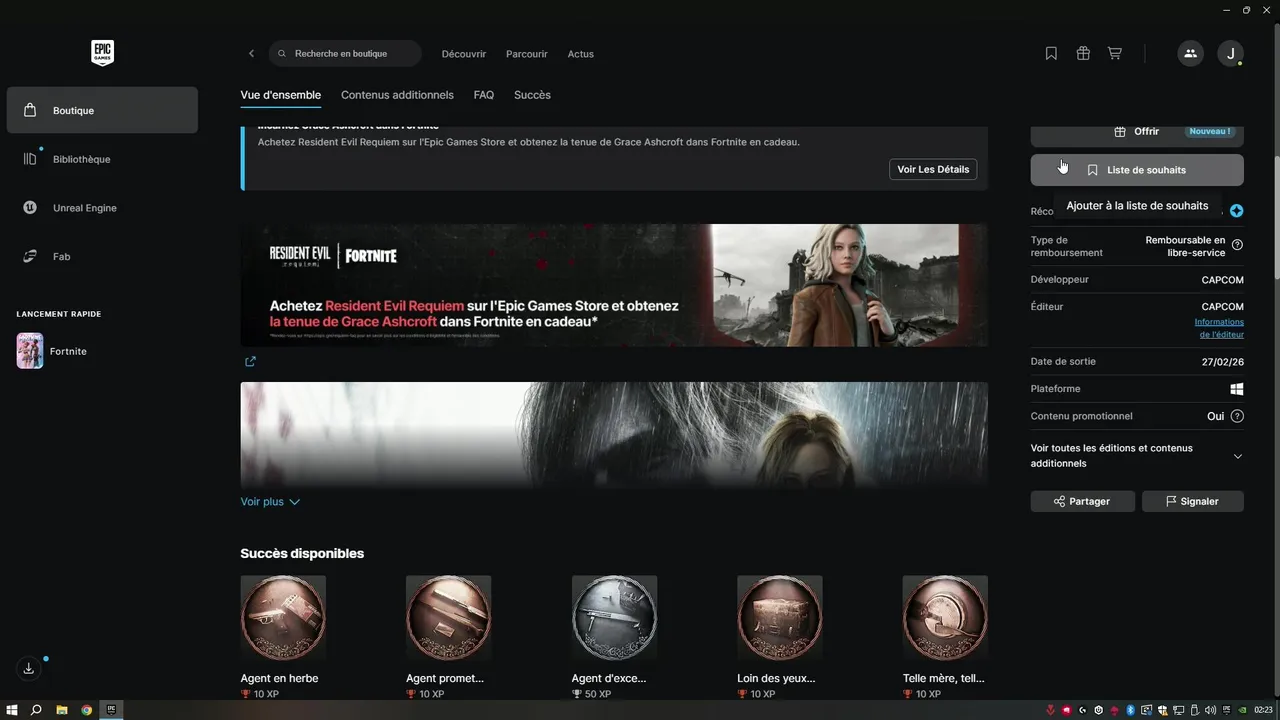Screen dimensions: 1280x720
Task: Click the Signaler button
Action: click(x=1192, y=501)
